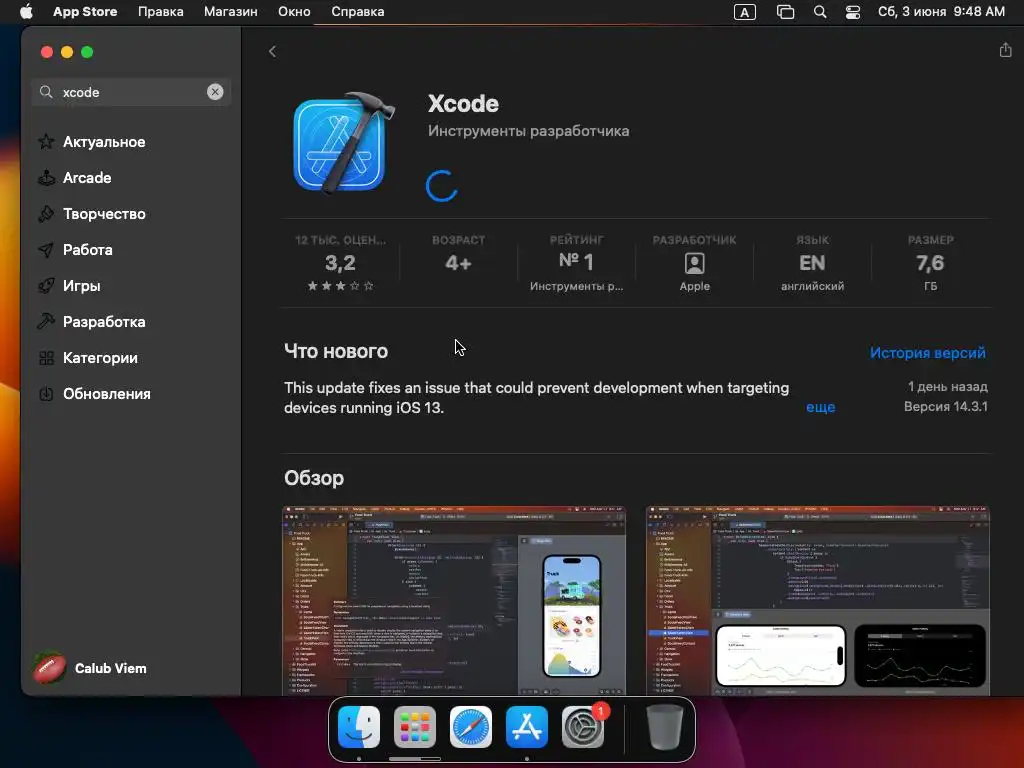The width and height of the screenshot is (1024, 768).
Task: Click the search magnifier icon in sidebar
Action: tap(46, 92)
